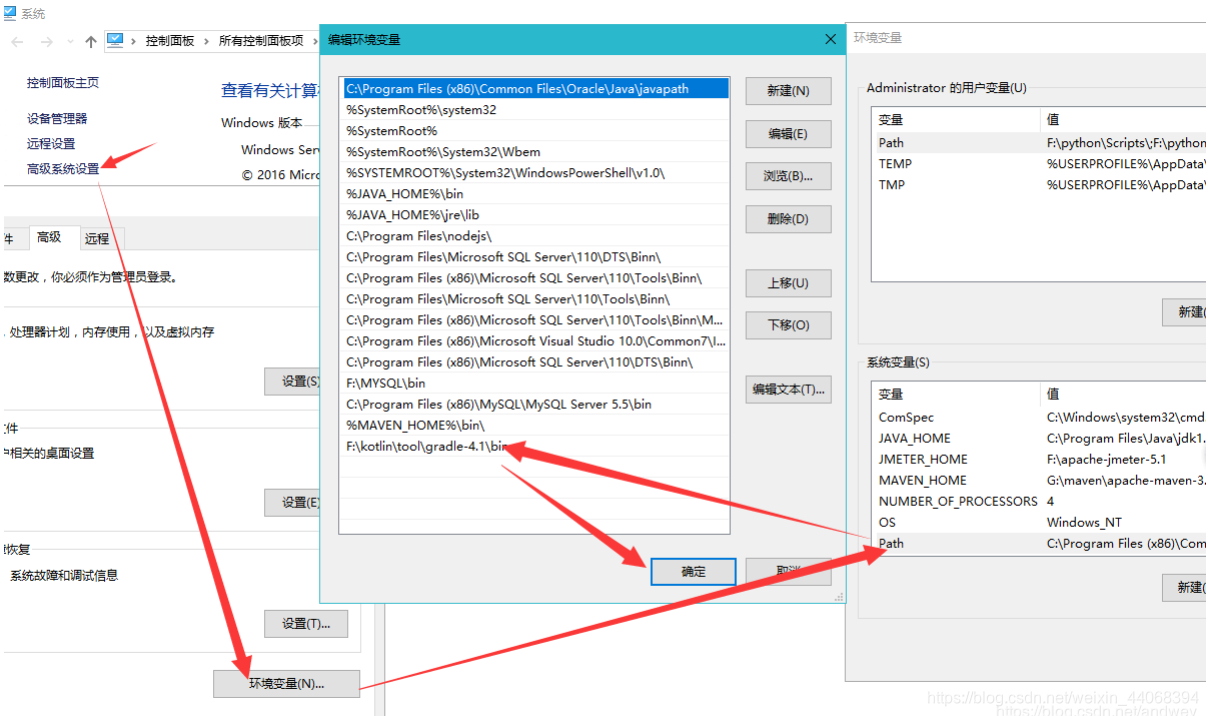Select user variable TEMP row
The height and width of the screenshot is (716, 1208).
pos(1039,164)
